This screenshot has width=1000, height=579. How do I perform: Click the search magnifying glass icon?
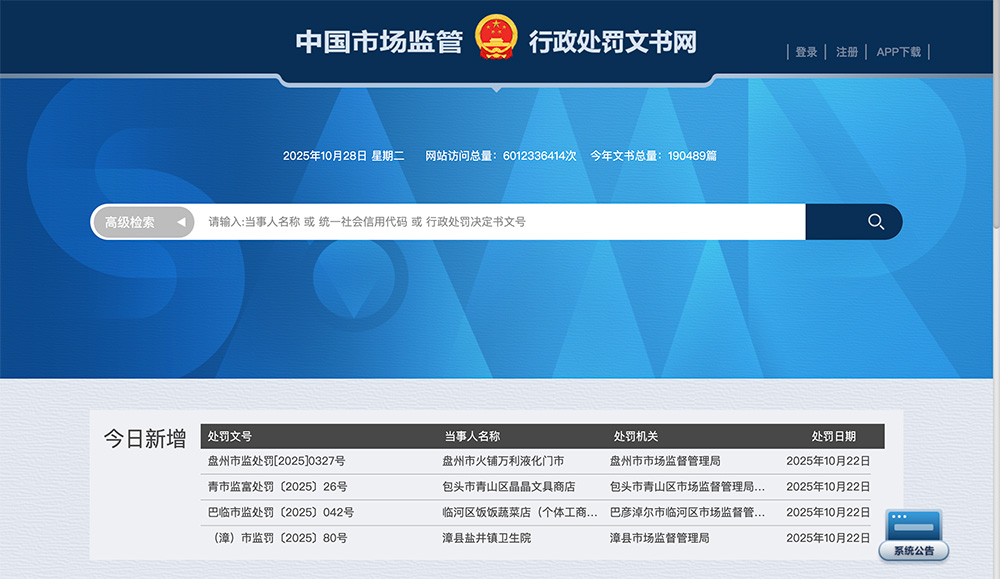point(875,221)
